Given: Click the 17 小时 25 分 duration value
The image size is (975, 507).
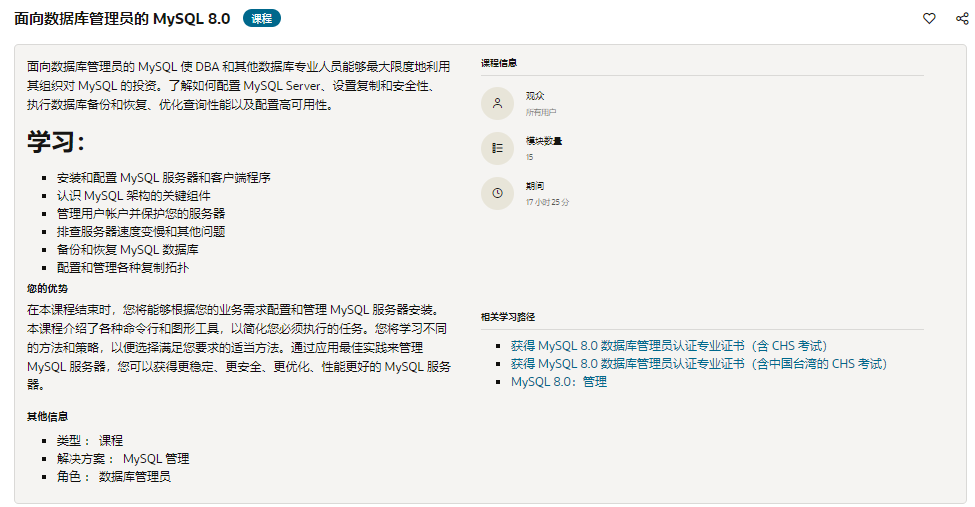Looking at the screenshot, I should pos(547,202).
